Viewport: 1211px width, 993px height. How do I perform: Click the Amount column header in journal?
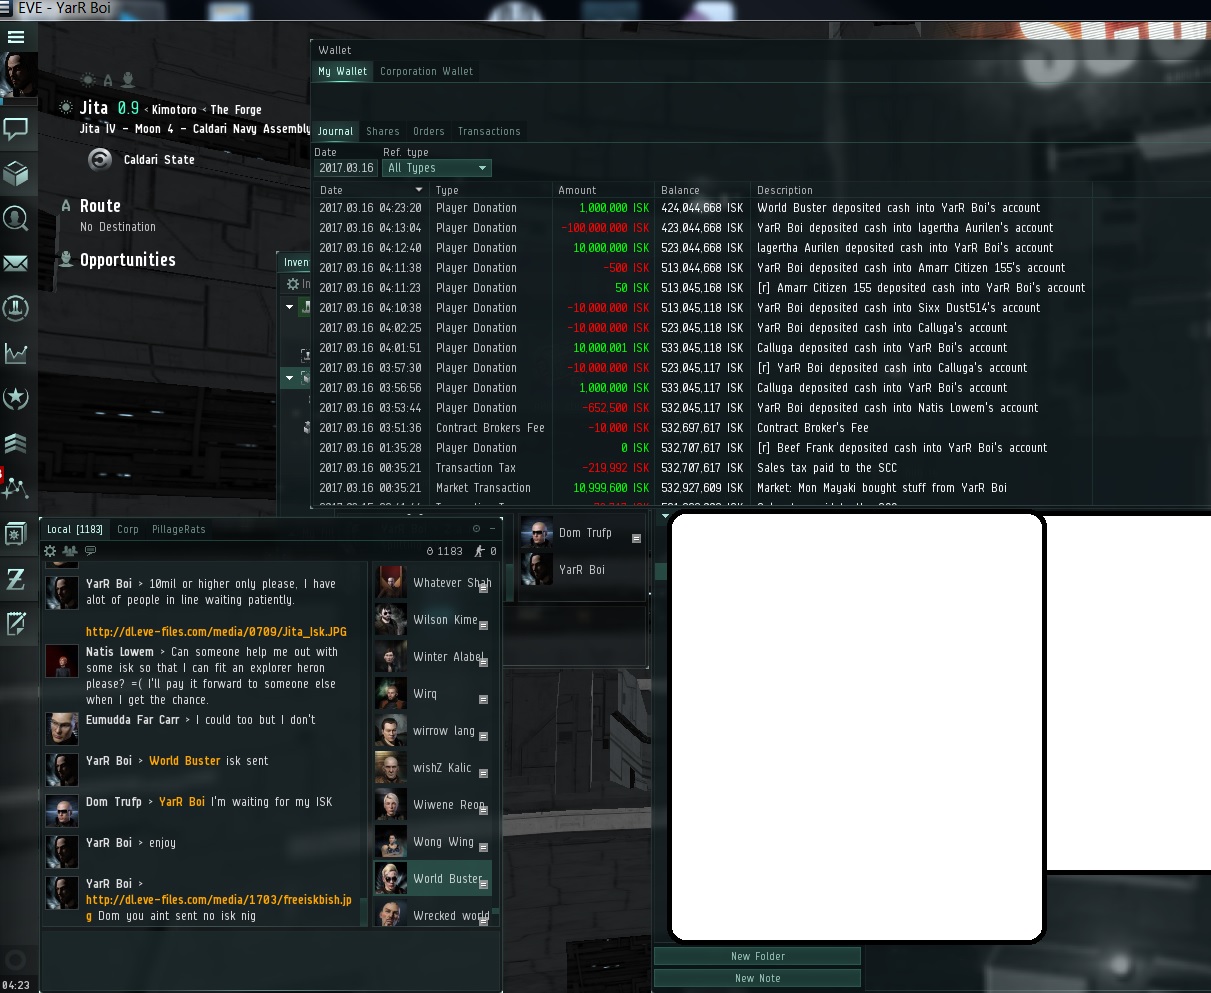[603, 190]
